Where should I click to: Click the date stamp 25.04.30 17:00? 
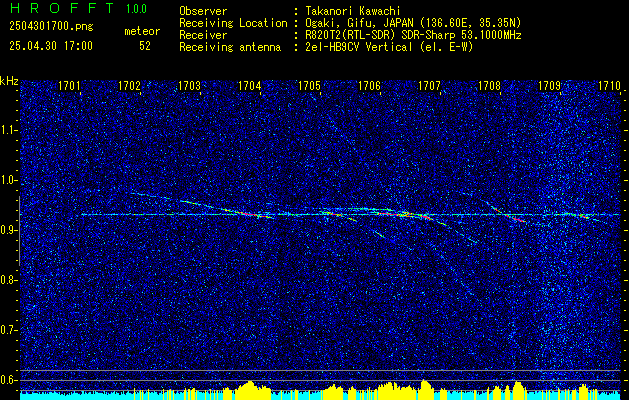pyautogui.click(x=51, y=46)
